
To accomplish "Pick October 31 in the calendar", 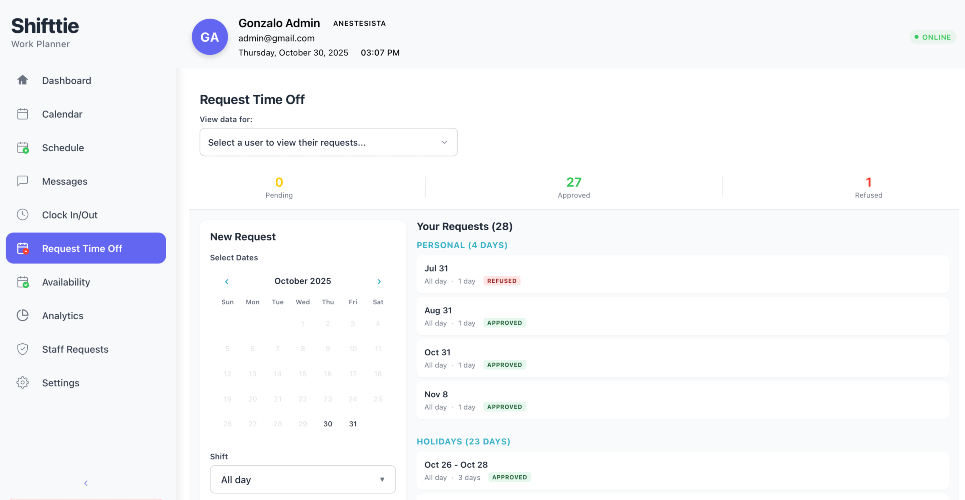I will [353, 424].
